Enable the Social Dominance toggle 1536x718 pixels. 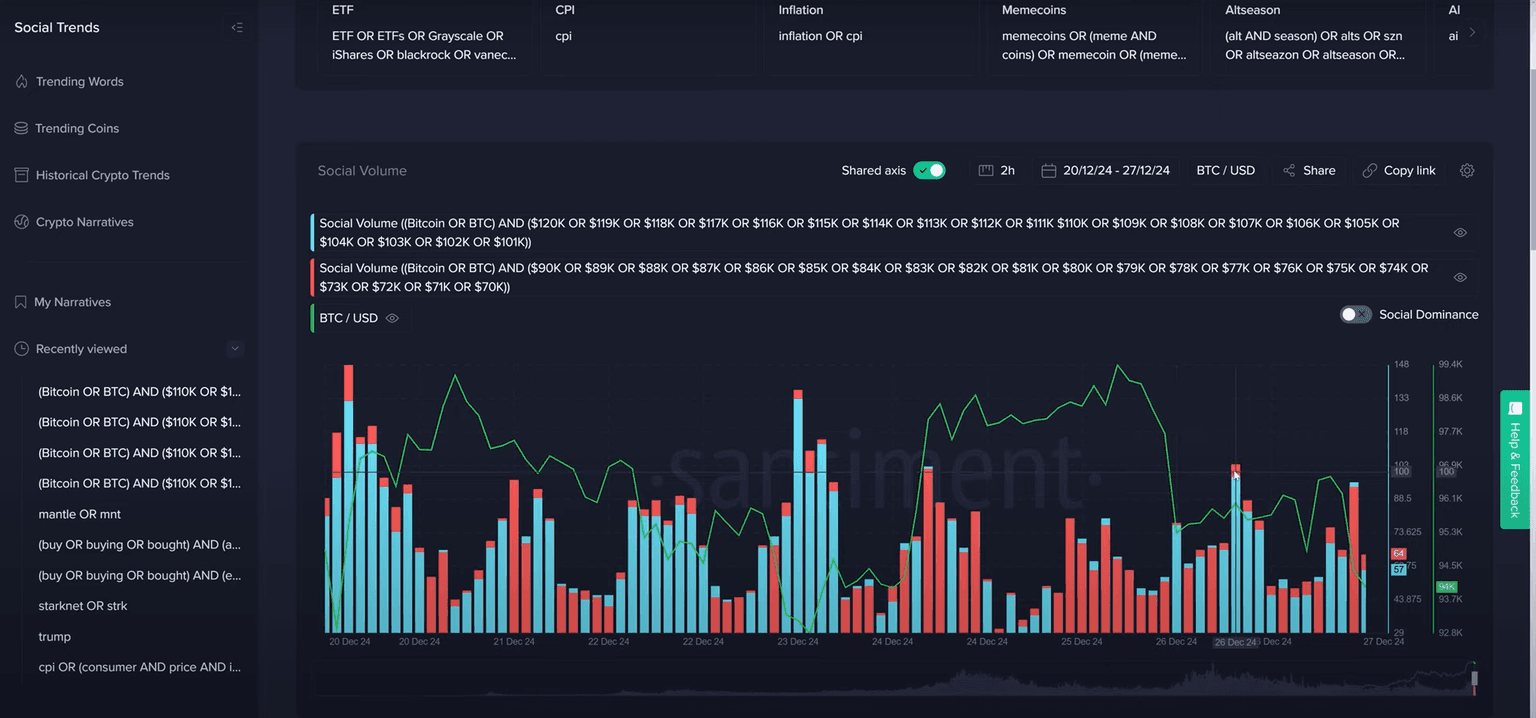tap(1355, 315)
